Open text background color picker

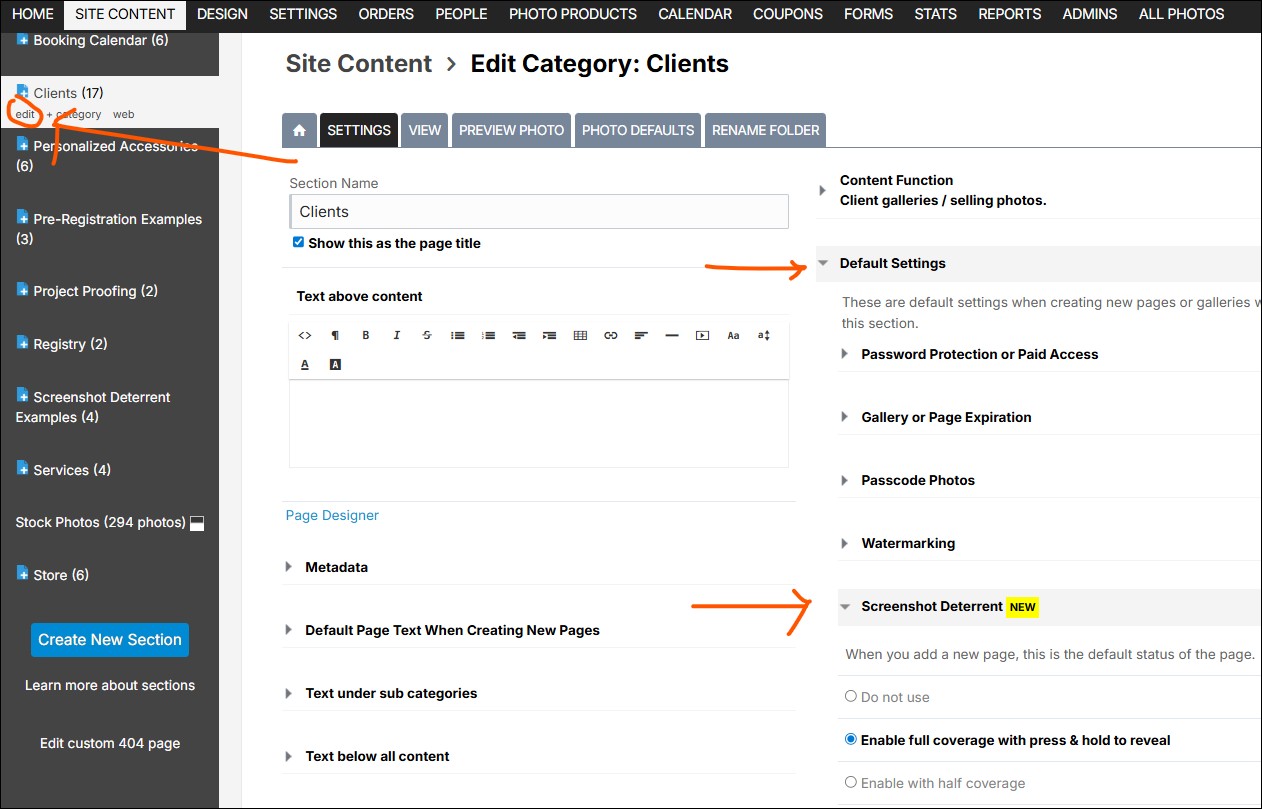click(335, 365)
